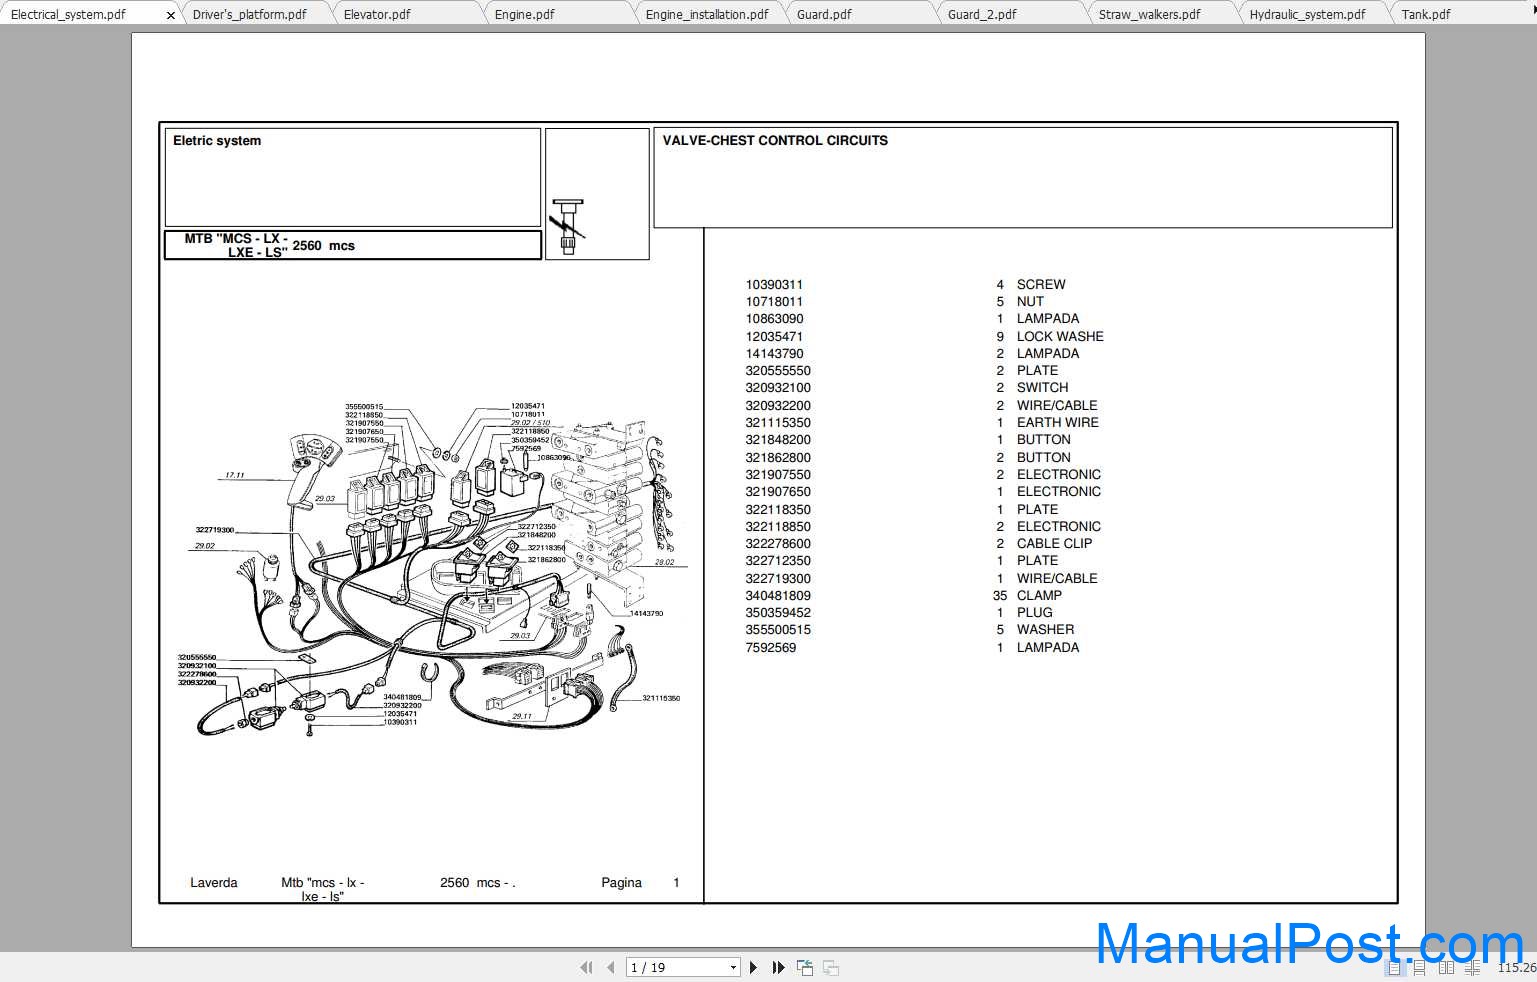Viewport: 1537px width, 982px height.
Task: Click the EARTH WIRE description
Action: (1058, 423)
